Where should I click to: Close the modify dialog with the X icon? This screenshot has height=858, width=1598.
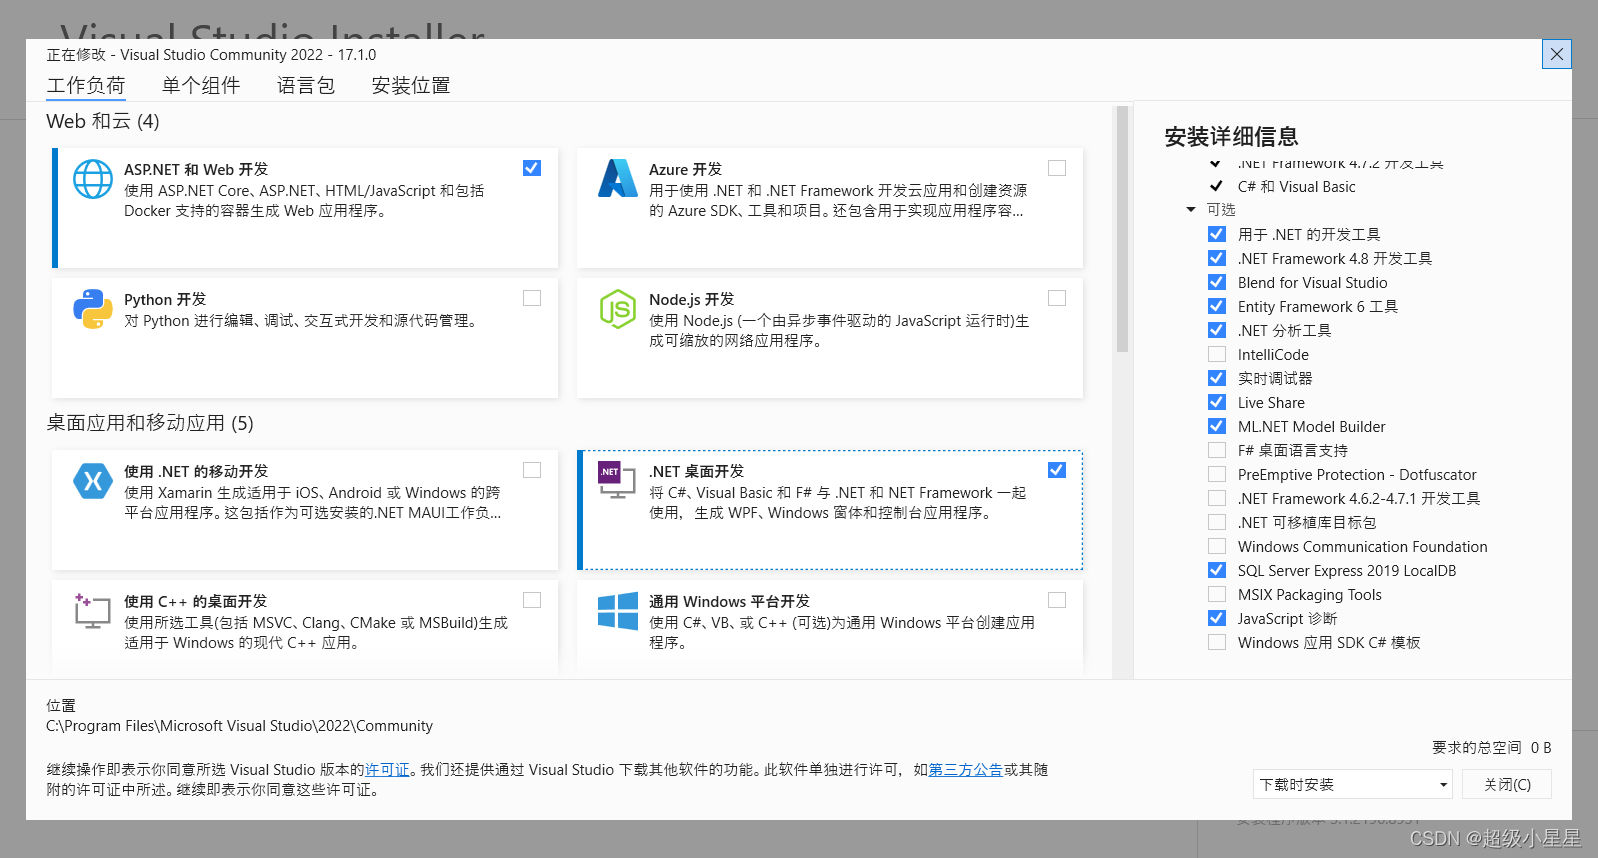(x=1557, y=54)
